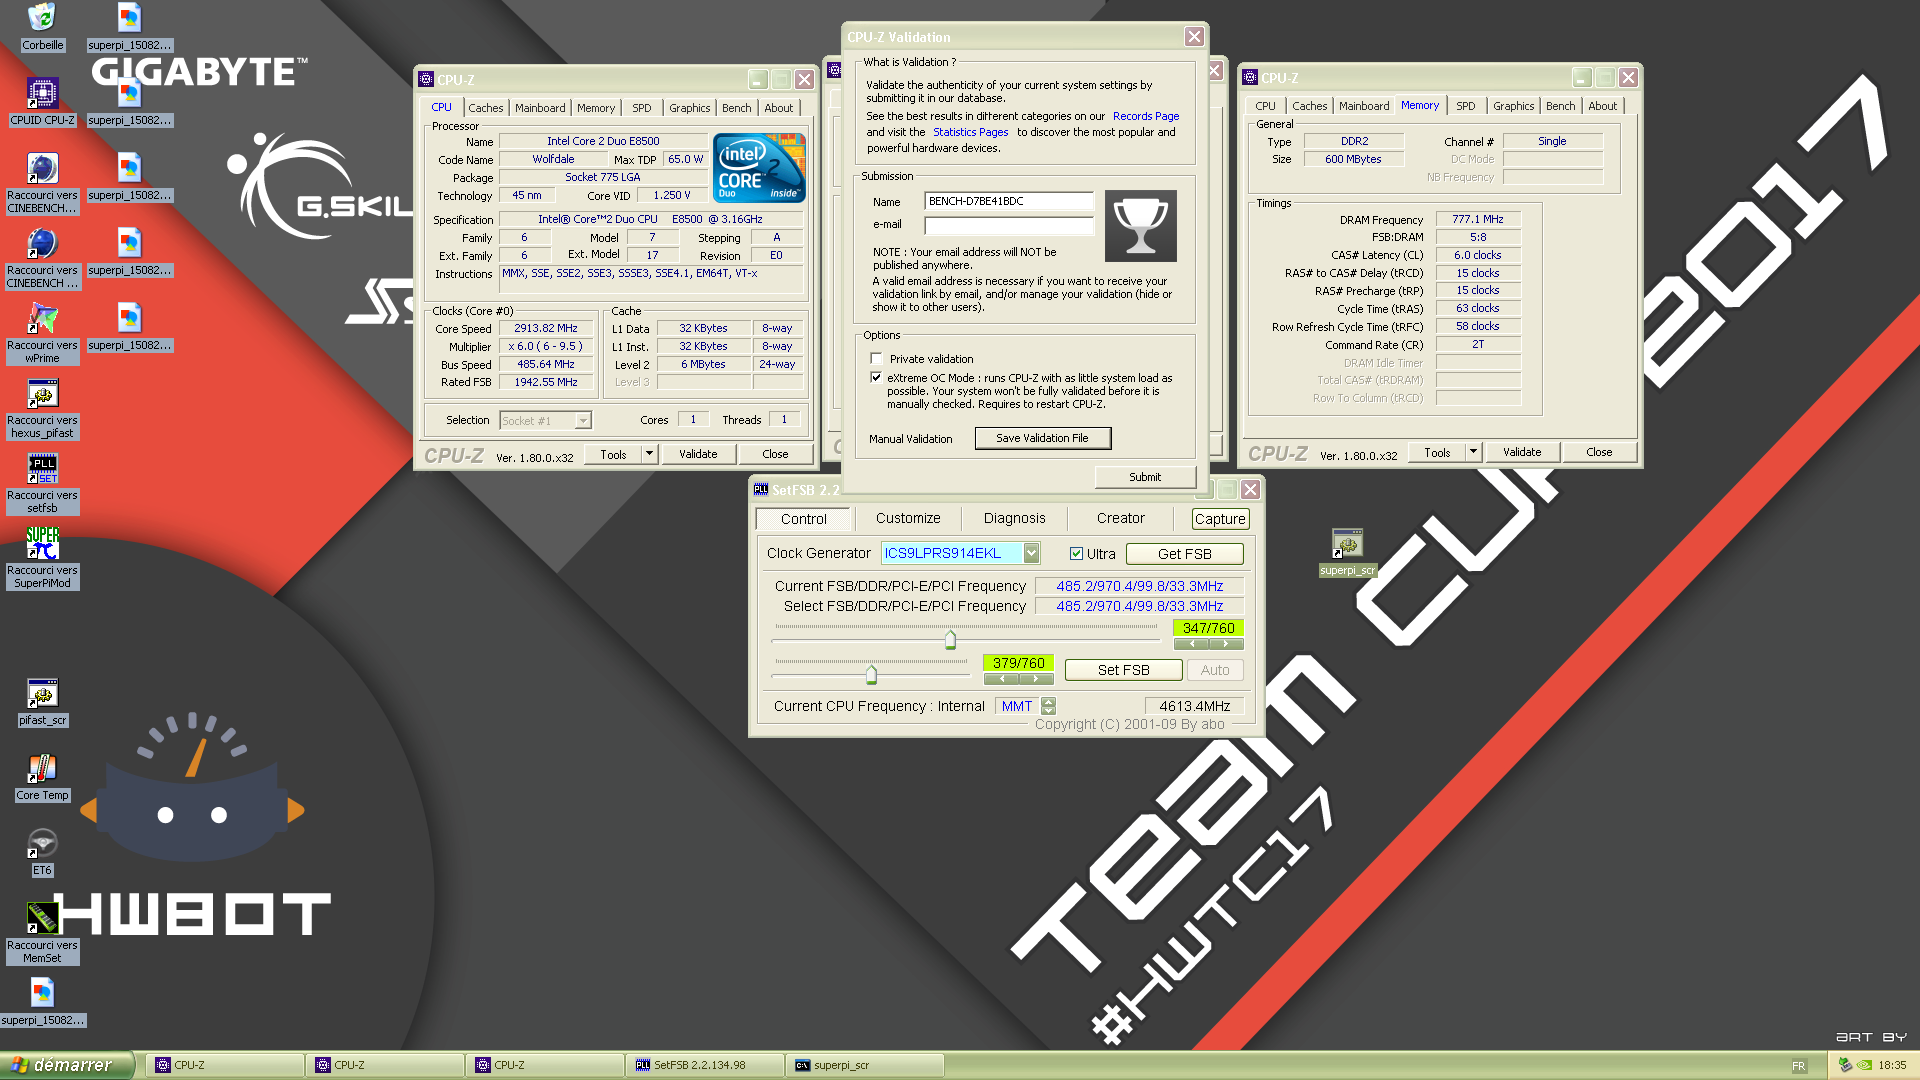Viewport: 1920px width, 1080px height.
Task: Click the Get FSB button
Action: 1184,554
